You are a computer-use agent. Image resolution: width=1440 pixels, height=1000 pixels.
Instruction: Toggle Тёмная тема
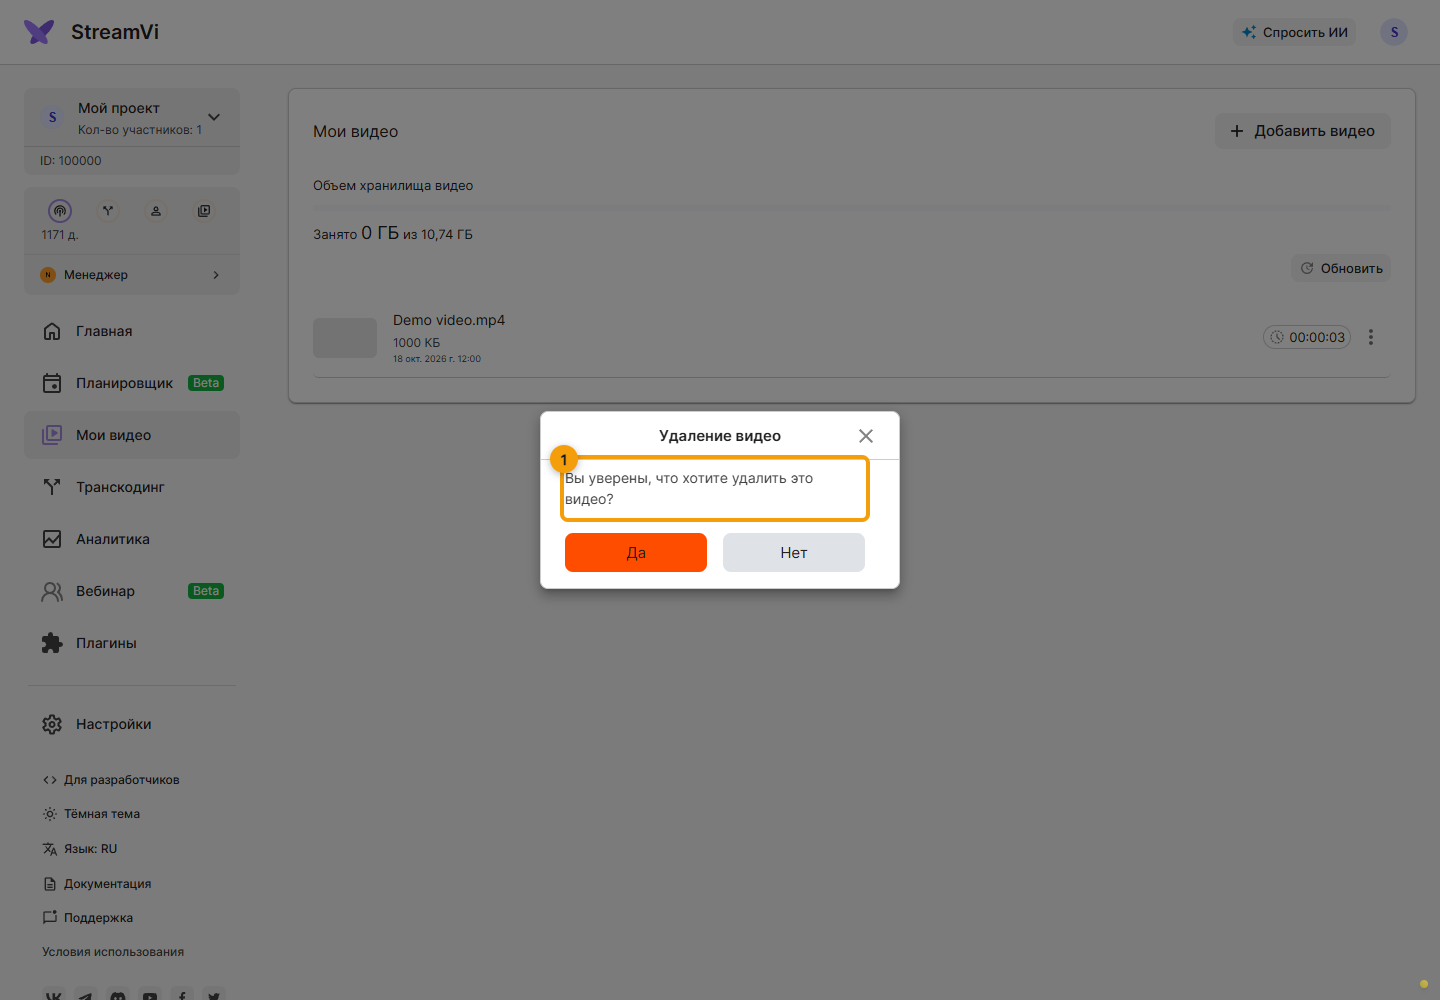[x=91, y=814]
